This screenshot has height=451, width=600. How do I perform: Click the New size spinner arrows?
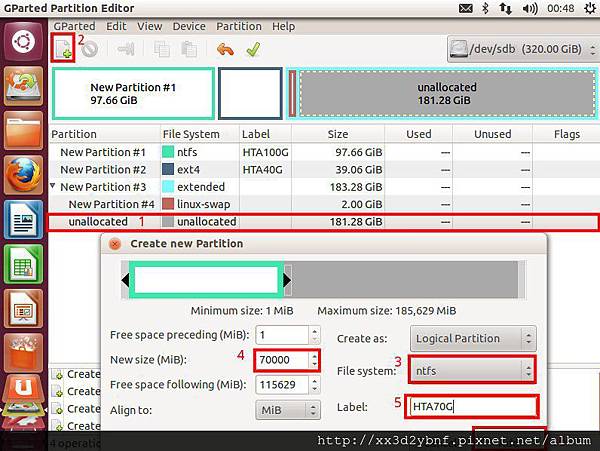tap(315, 360)
